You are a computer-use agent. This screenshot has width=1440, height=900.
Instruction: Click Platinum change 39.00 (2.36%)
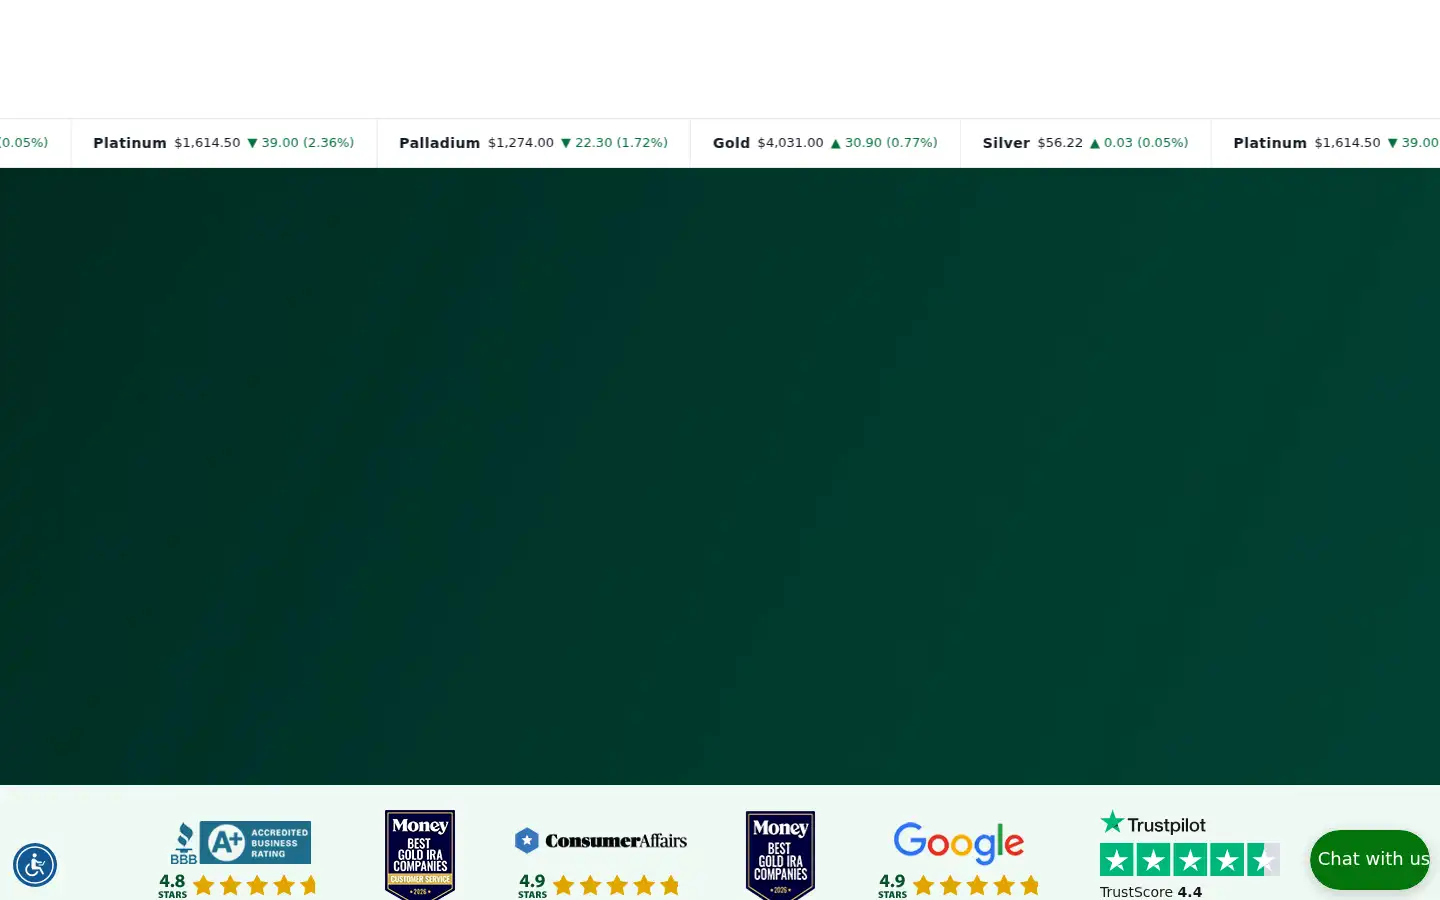(x=300, y=143)
